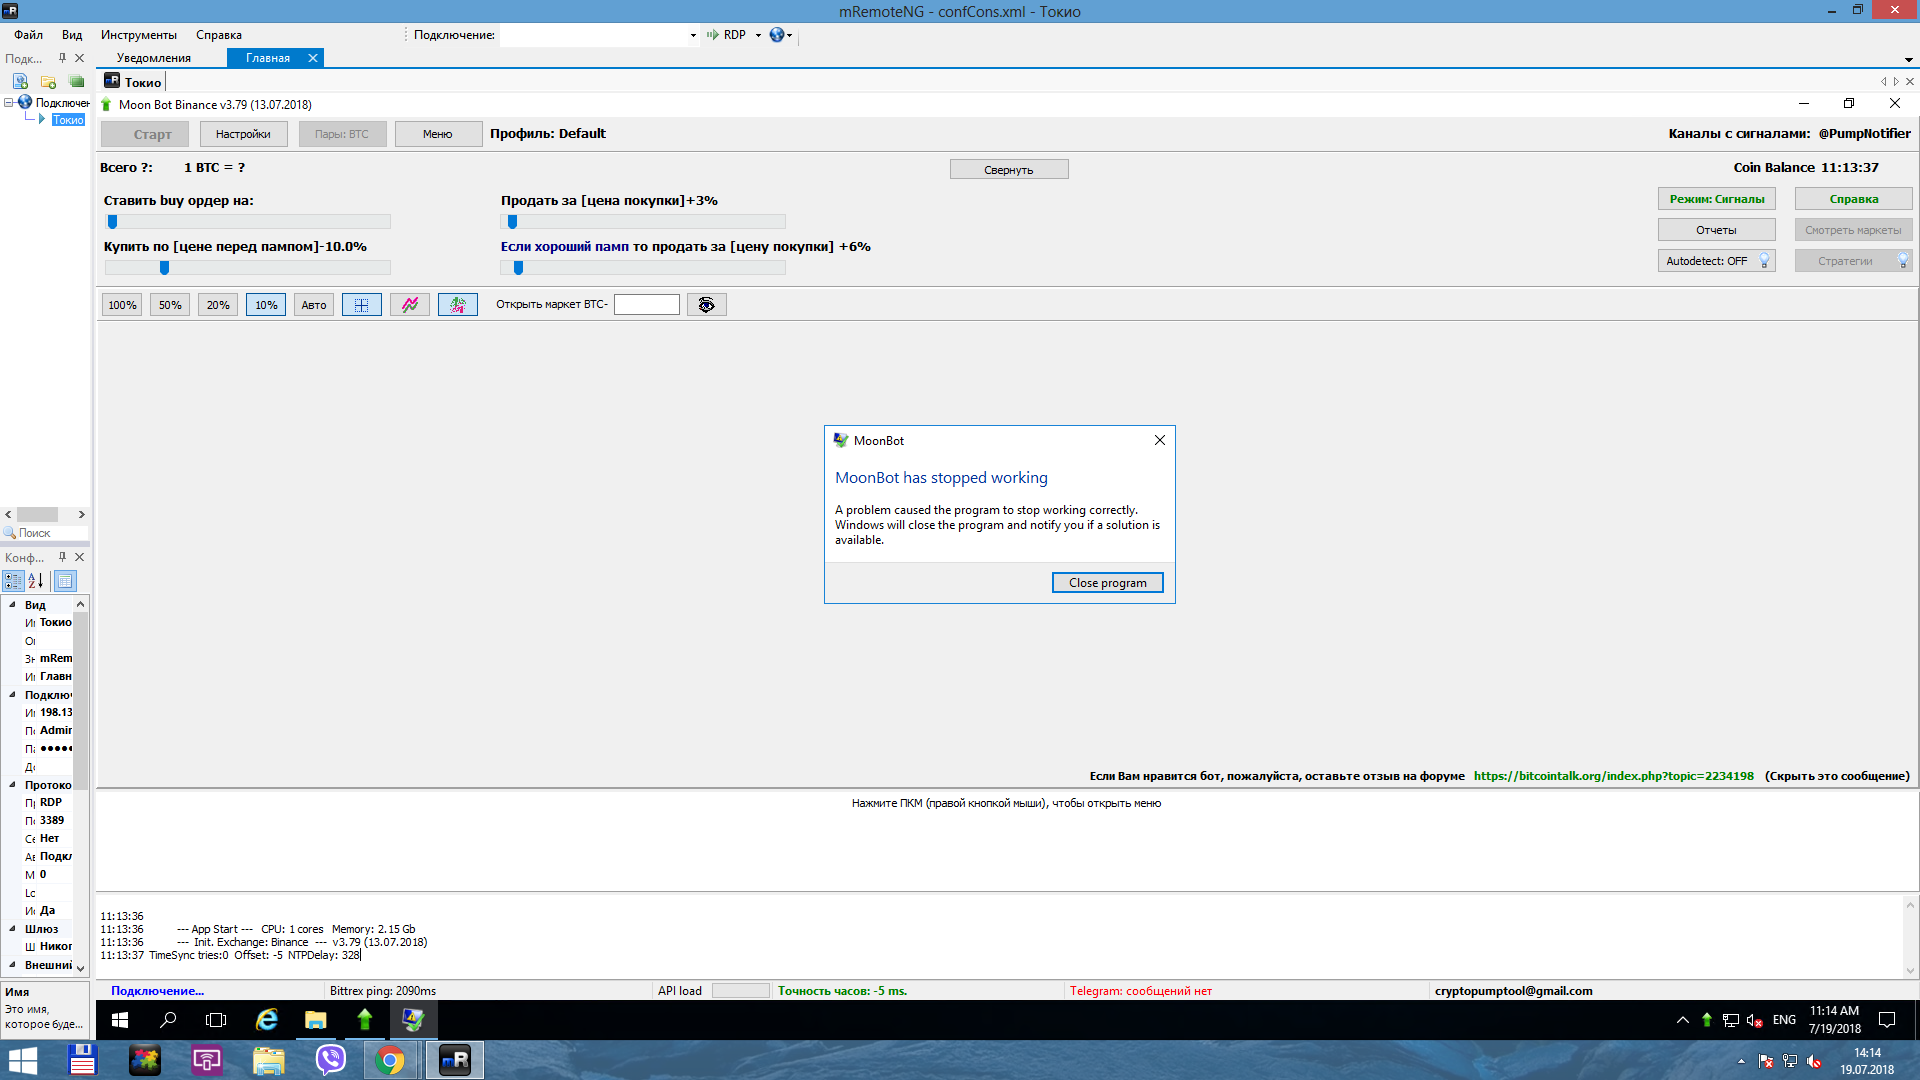This screenshot has width=1920, height=1080.
Task: Click the green stacked-windows icon in connections panel
Action: (76, 81)
